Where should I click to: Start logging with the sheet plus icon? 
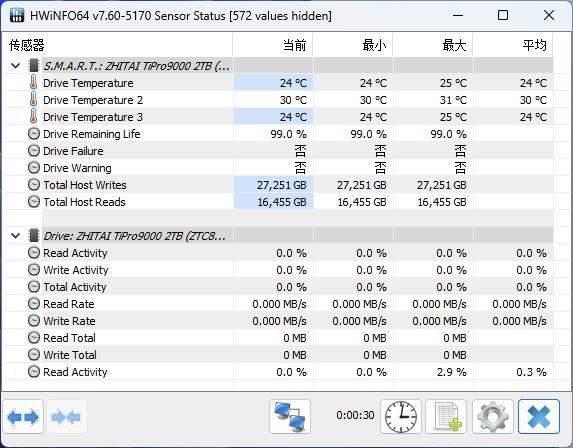(x=446, y=417)
